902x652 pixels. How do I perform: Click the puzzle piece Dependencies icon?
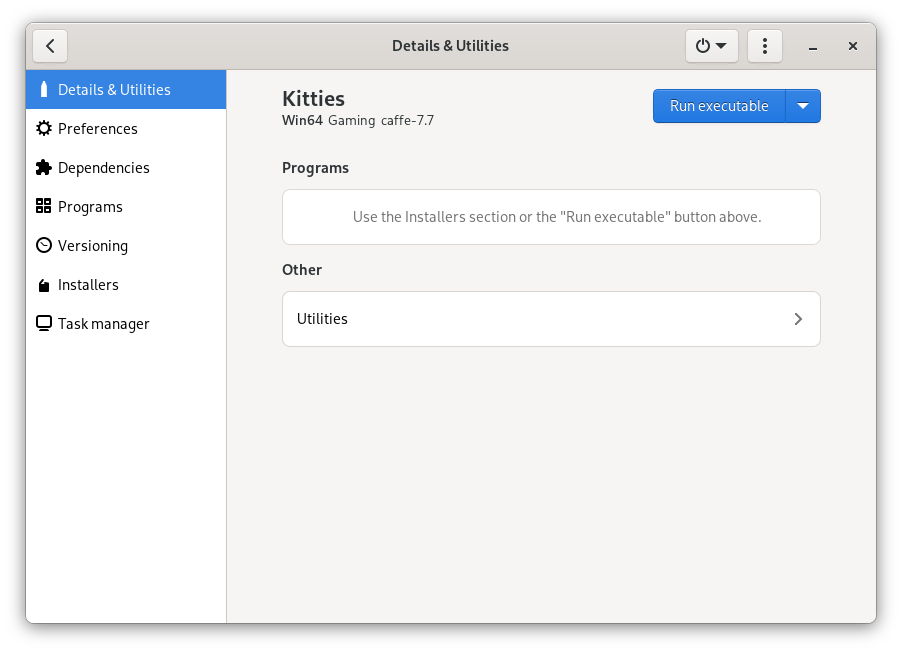(43, 168)
